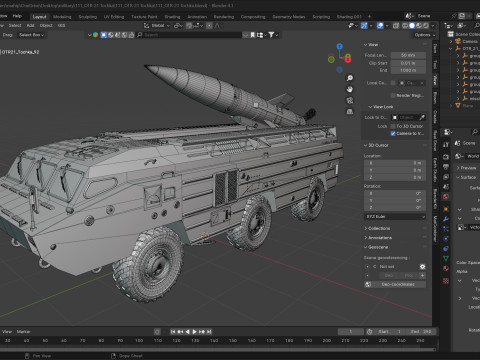The height and width of the screenshot is (360, 480).
Task: Click Clip Start value field
Action: coord(408,63)
